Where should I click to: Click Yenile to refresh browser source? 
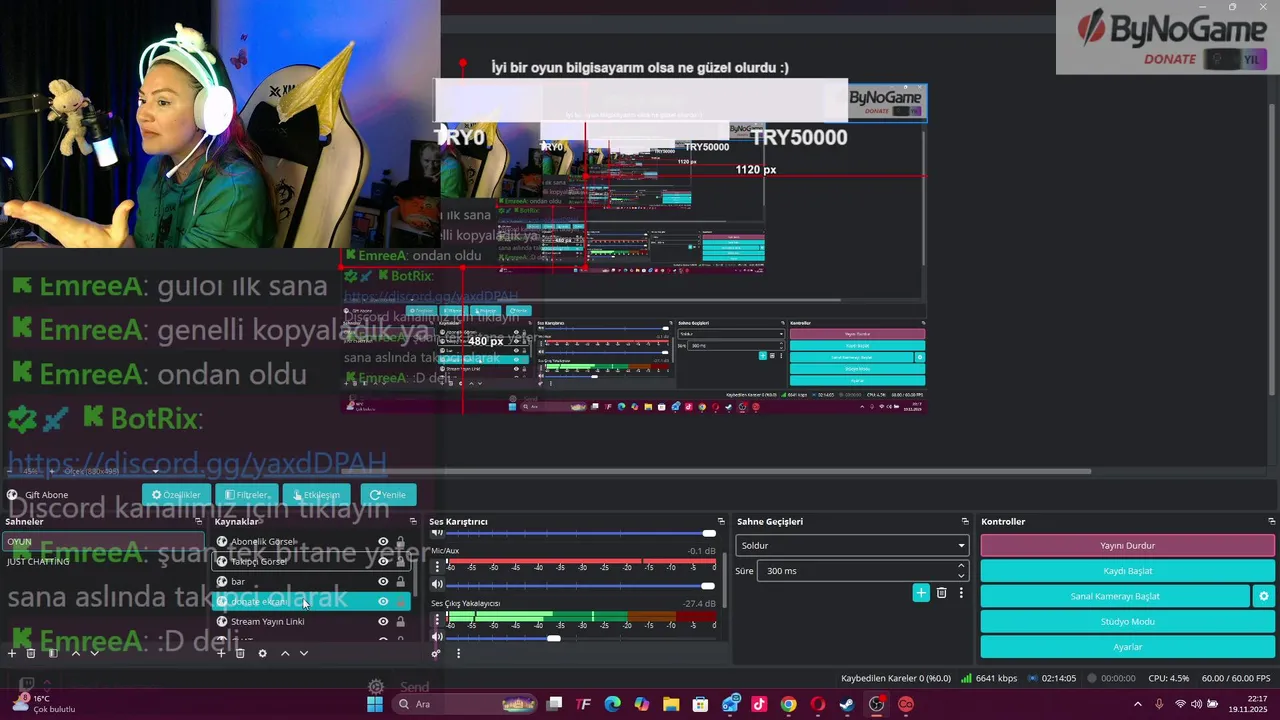(x=388, y=495)
